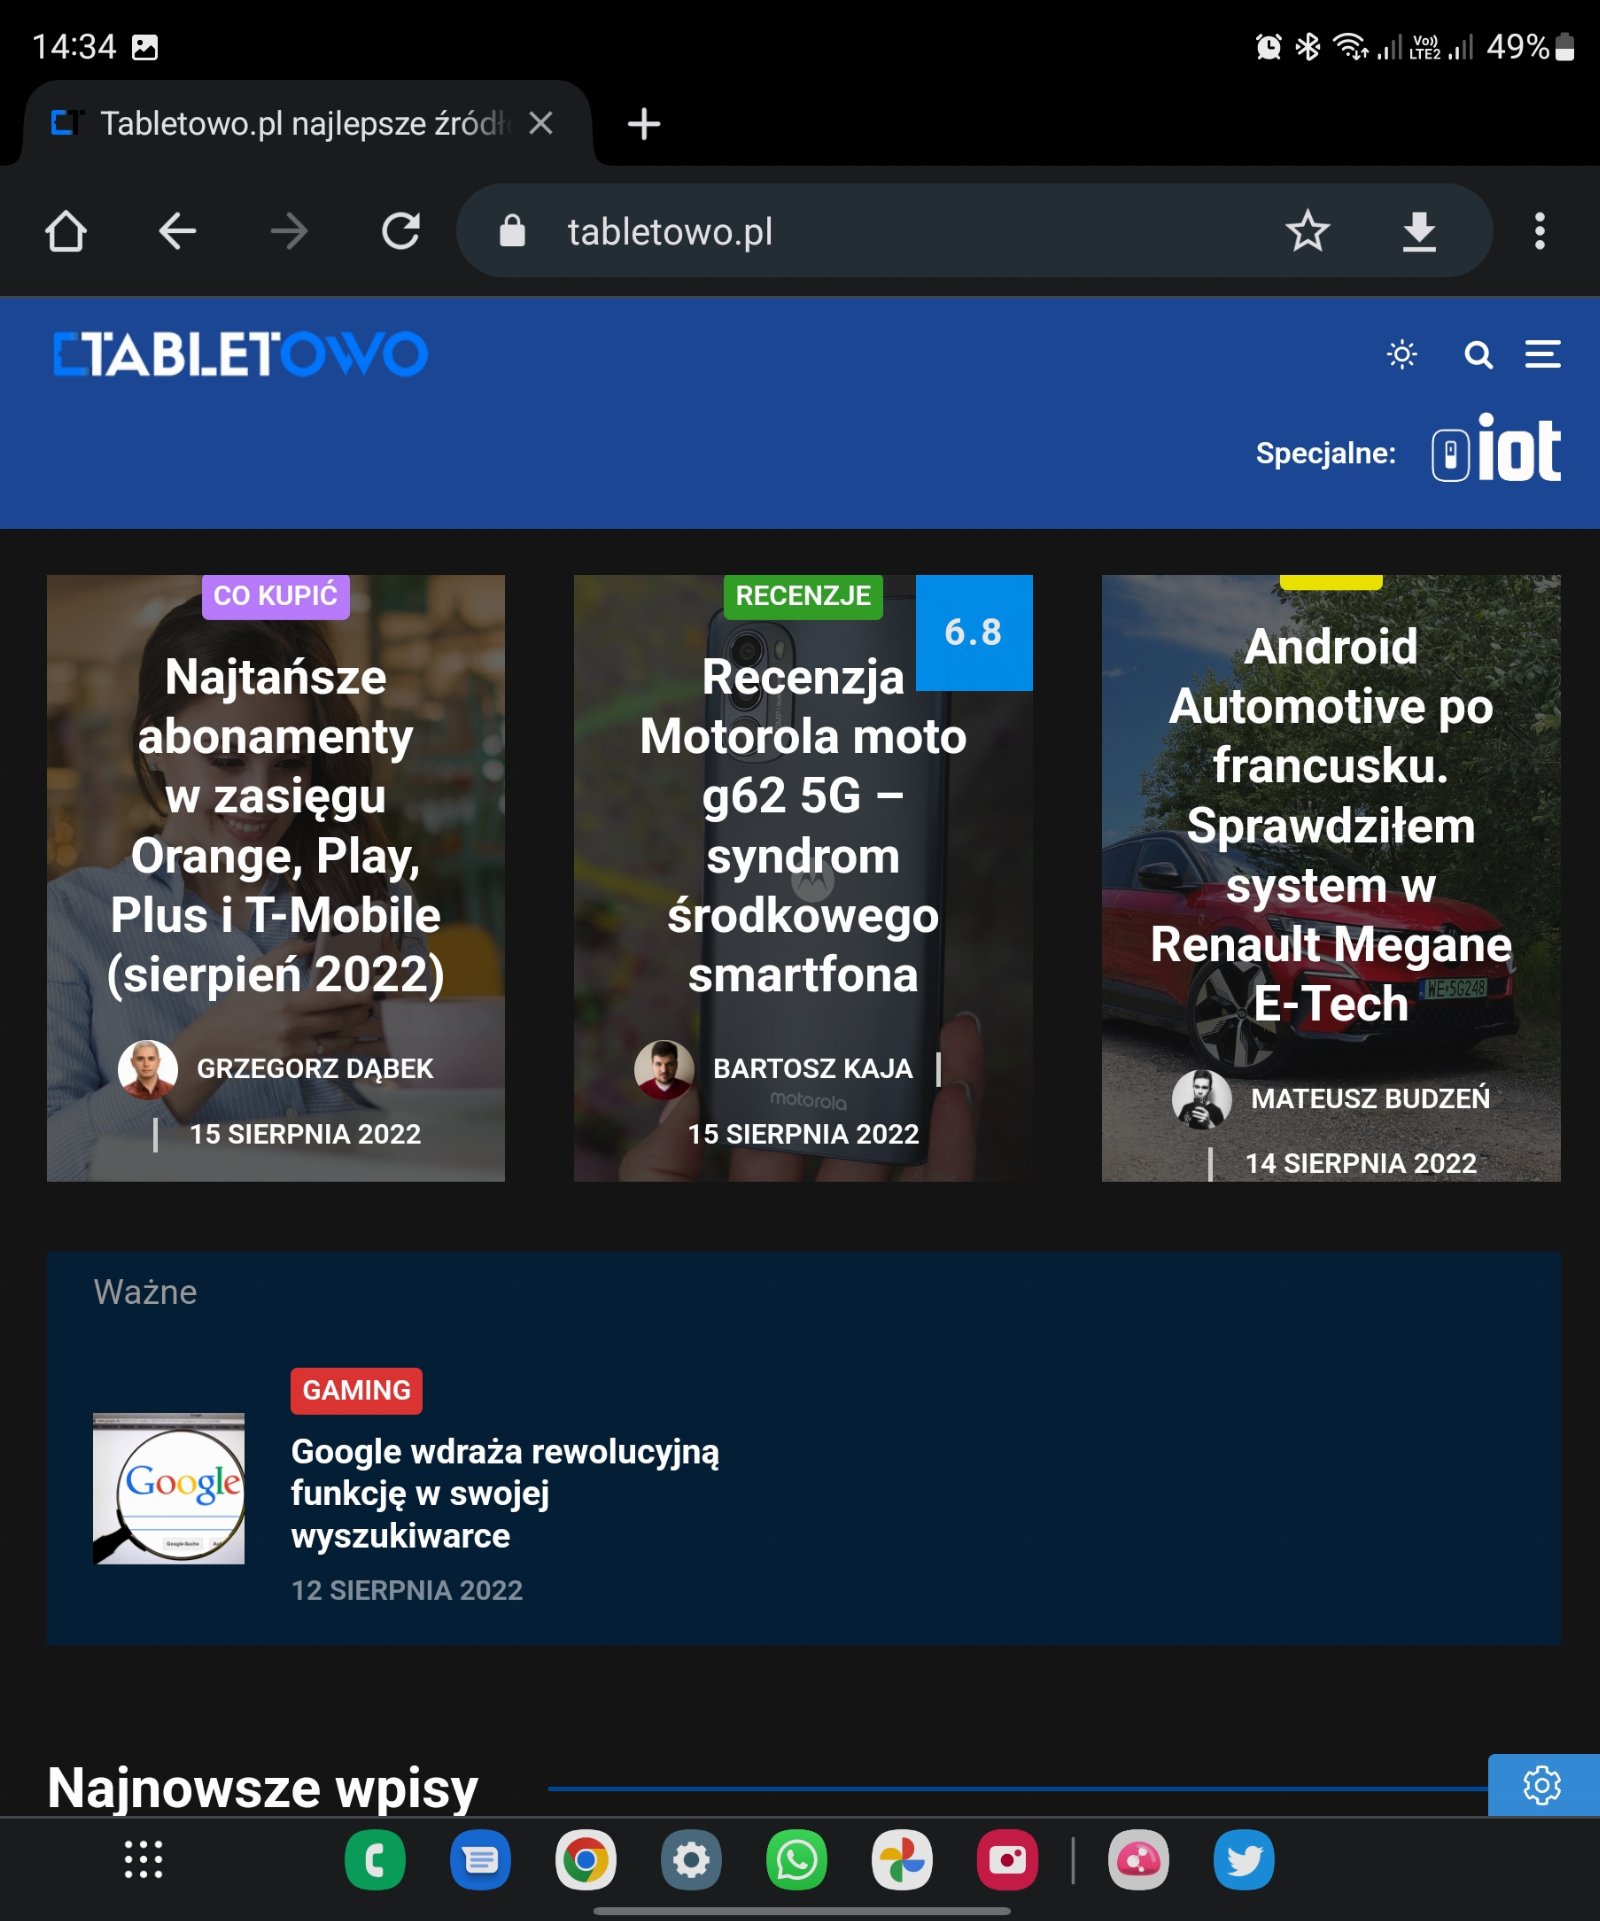Viewport: 1600px width, 1921px height.
Task: Open the Android Automotive Renault article
Action: click(x=1331, y=826)
